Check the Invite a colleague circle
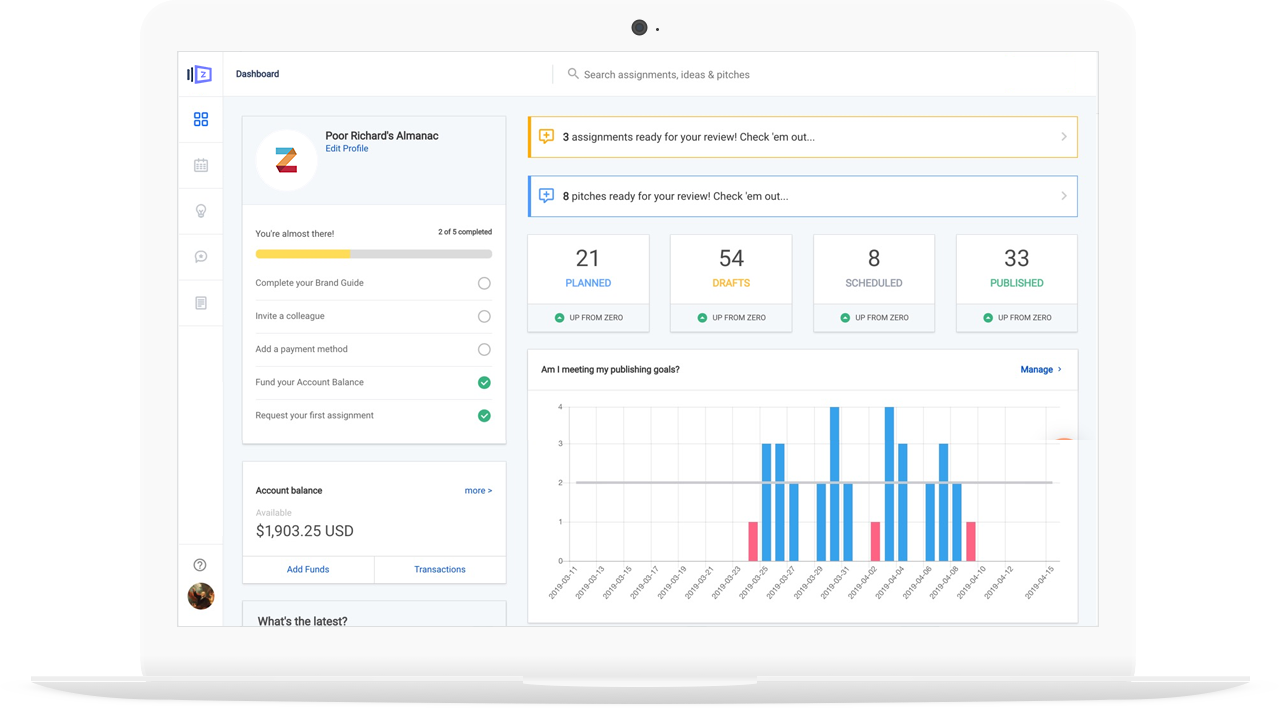Image resolution: width=1279 pixels, height=708 pixels. [x=484, y=316]
